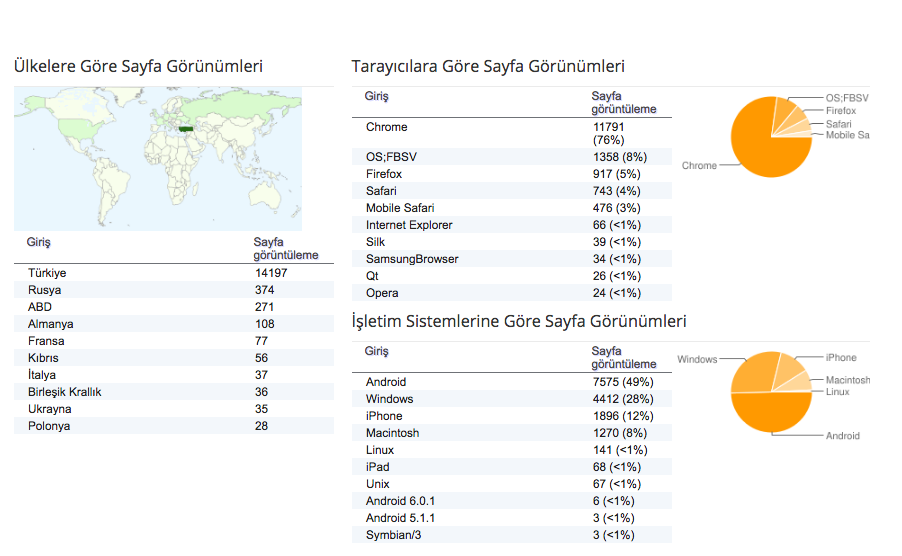This screenshot has height=556, width=902.
Task: Click the 'Linux' label beside the OS pie chart
Action: click(x=838, y=392)
